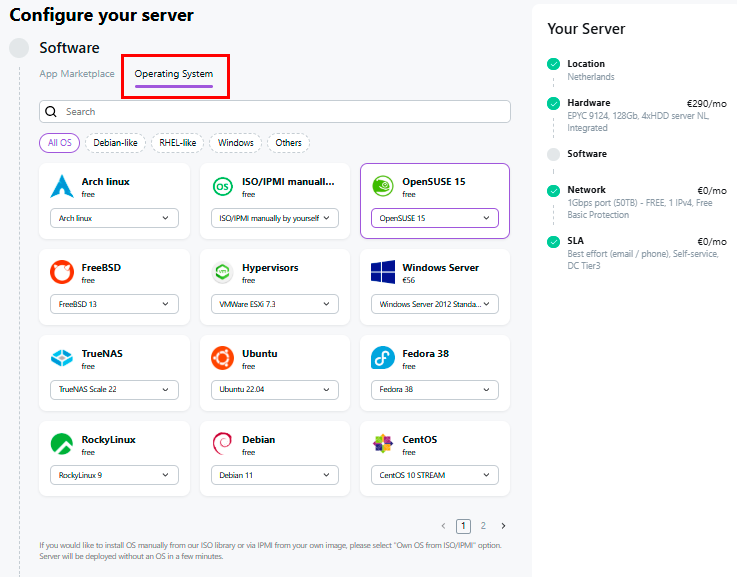Open the Operating System tab
The width and height of the screenshot is (737, 577).
(x=174, y=74)
